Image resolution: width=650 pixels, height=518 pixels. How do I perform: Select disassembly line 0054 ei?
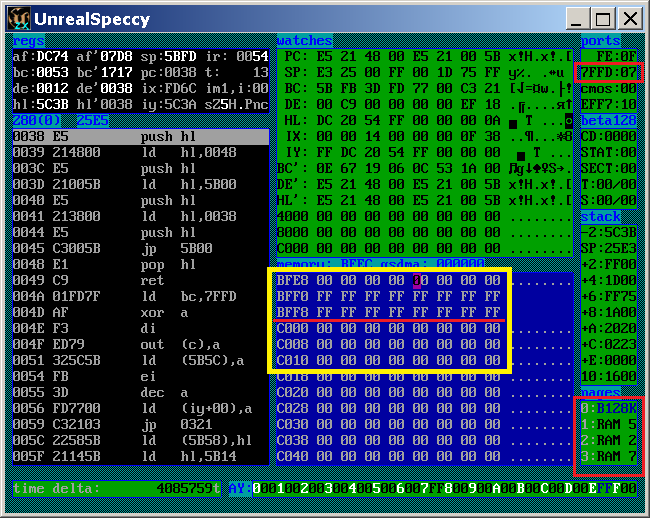[141, 376]
